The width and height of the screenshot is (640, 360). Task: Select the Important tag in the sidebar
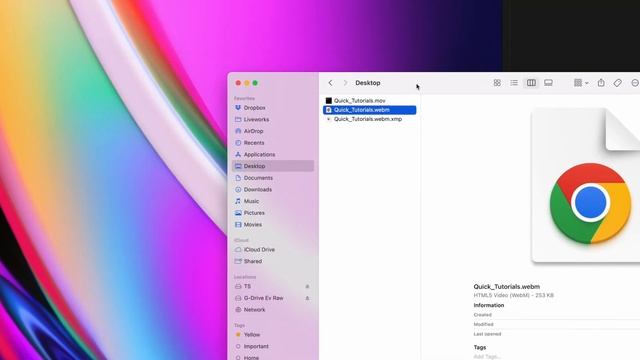coord(273,347)
